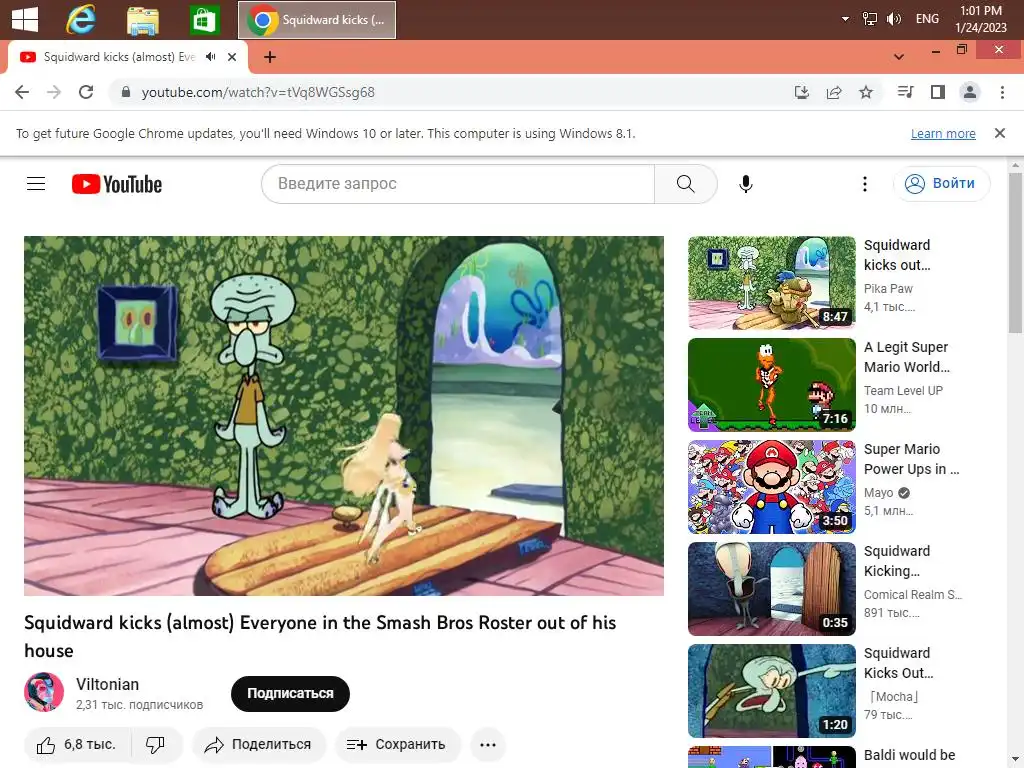Screen dimensions: 1024x768
Task: Open Mocha Squidward Kicks Out thumbnail
Action: coord(771,690)
